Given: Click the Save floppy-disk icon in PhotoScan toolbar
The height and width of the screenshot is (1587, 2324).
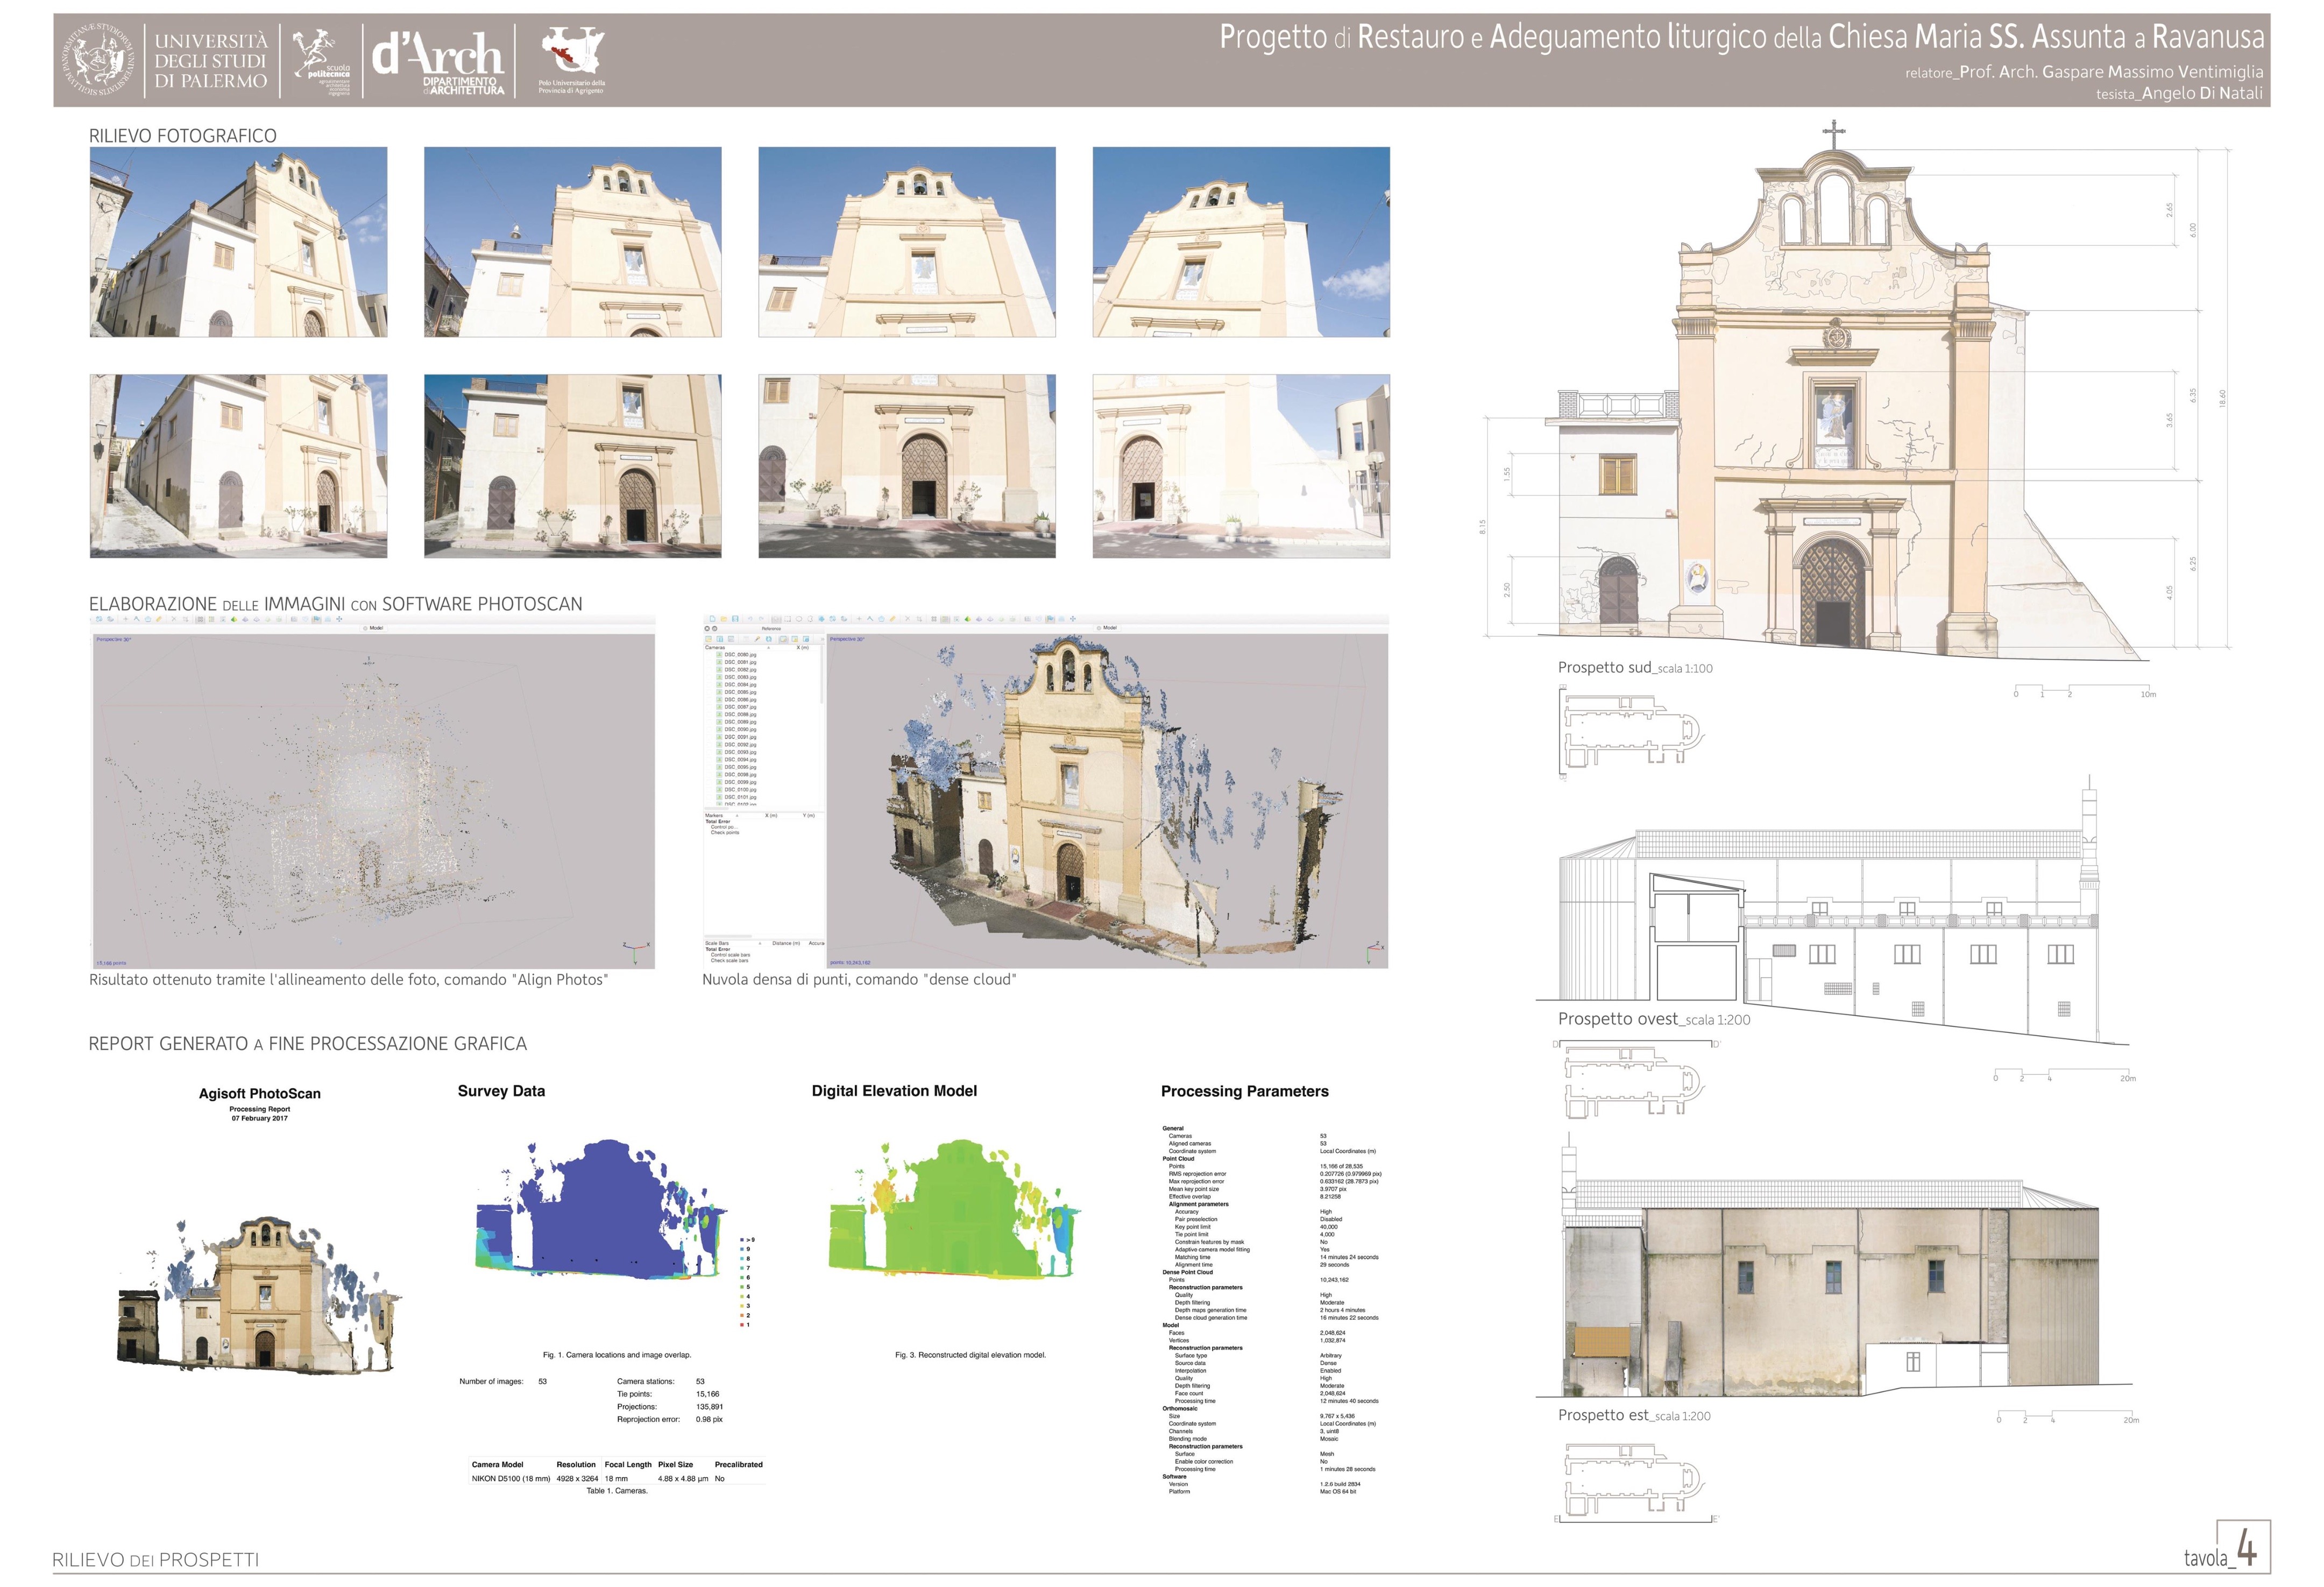Looking at the screenshot, I should 735,619.
